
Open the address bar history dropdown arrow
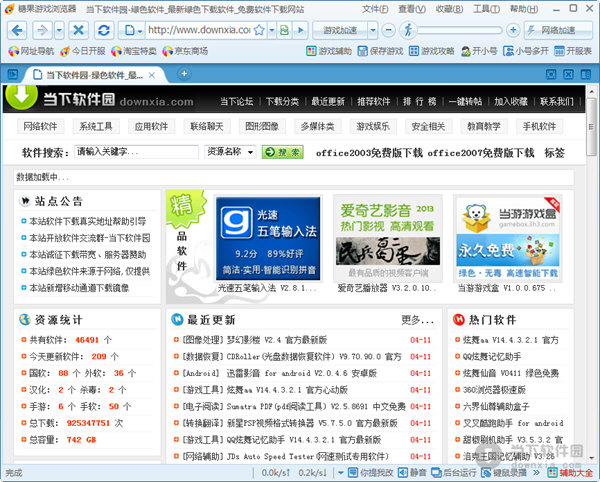pos(272,30)
